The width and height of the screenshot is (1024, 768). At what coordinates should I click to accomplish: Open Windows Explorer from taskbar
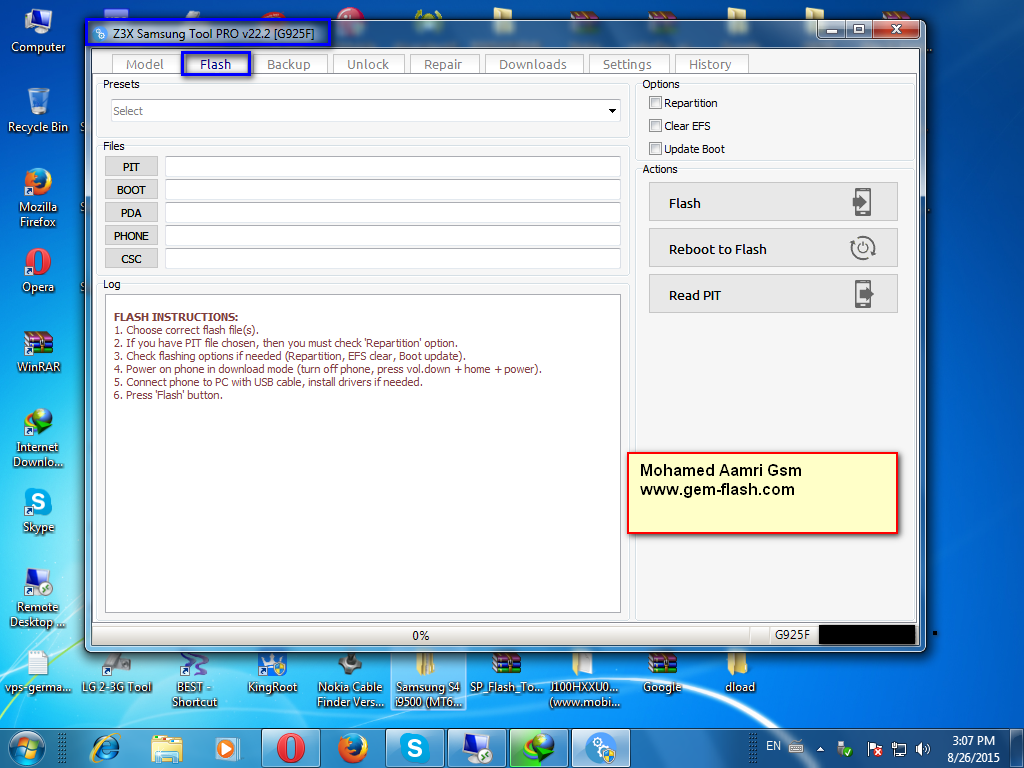click(x=167, y=748)
